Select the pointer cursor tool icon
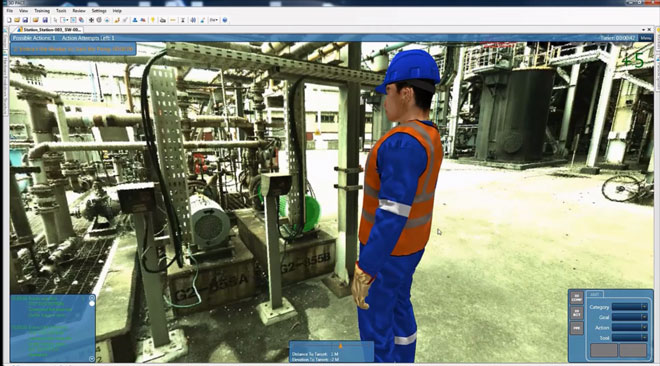The height and width of the screenshot is (366, 660). (x=56, y=20)
